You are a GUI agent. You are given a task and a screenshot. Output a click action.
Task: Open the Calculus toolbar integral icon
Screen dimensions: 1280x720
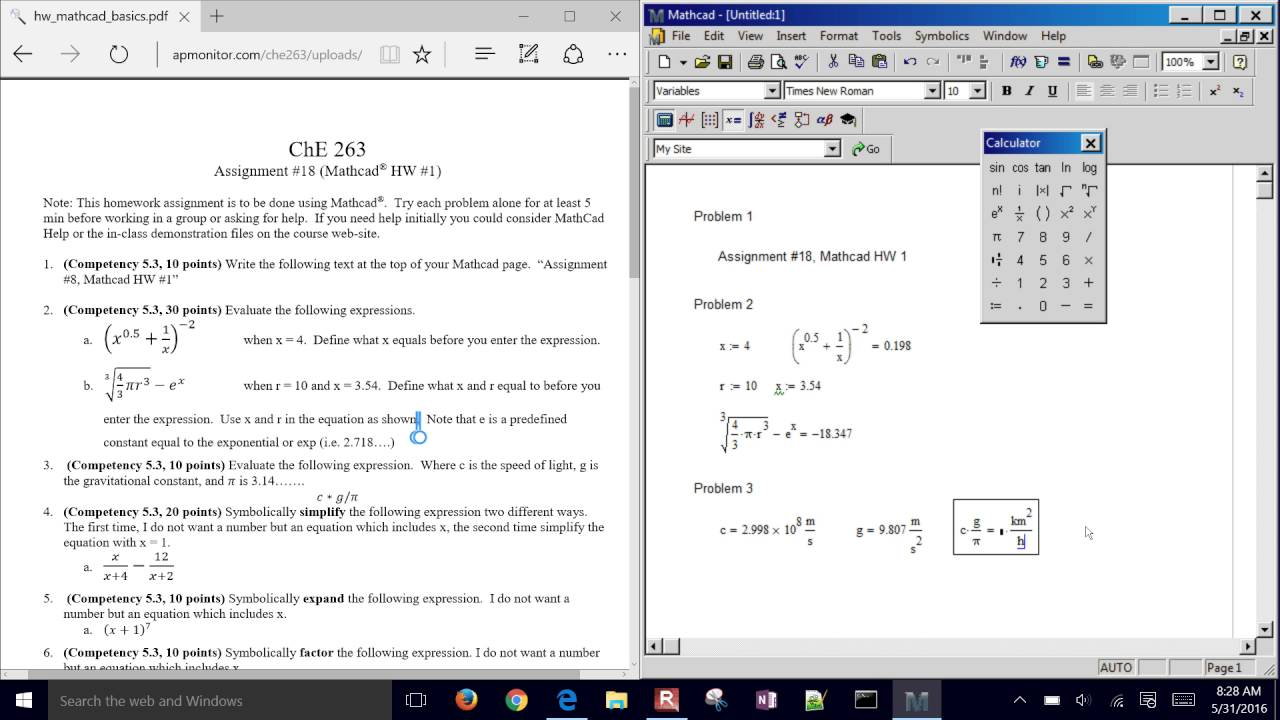[x=756, y=120]
